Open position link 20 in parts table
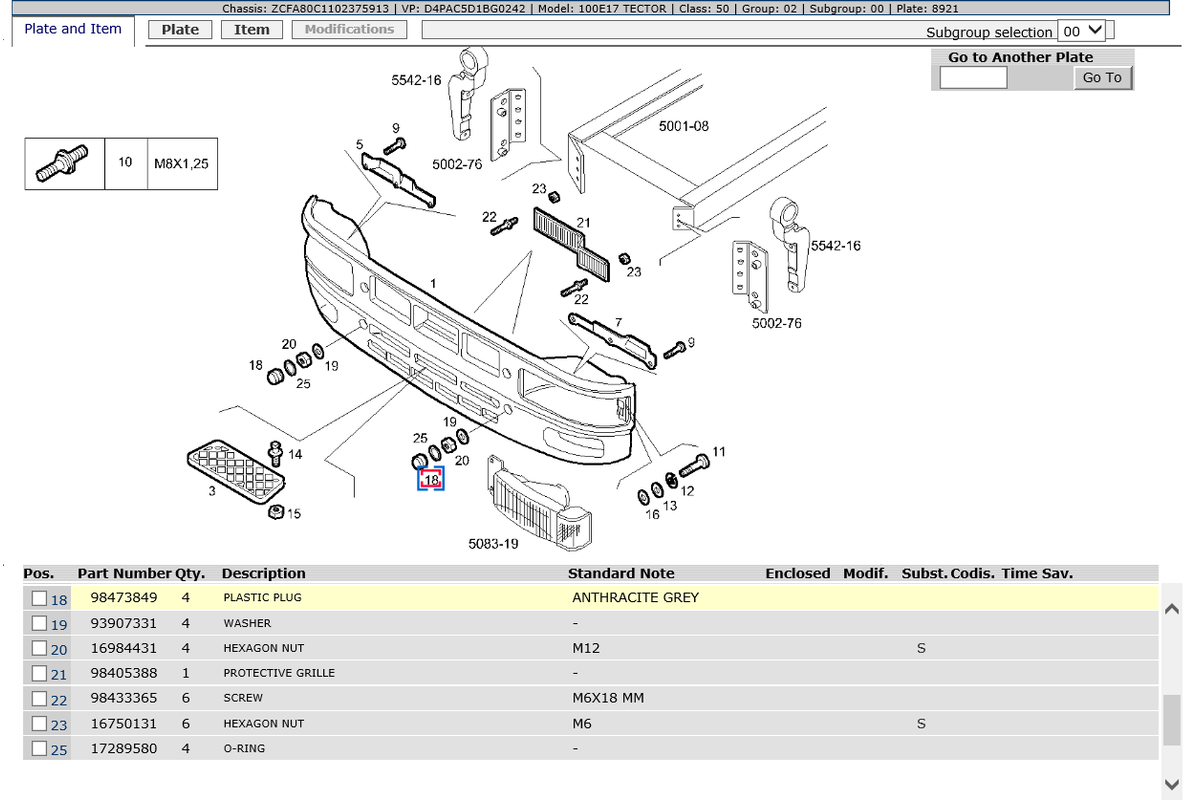1197x800 pixels. [x=59, y=650]
